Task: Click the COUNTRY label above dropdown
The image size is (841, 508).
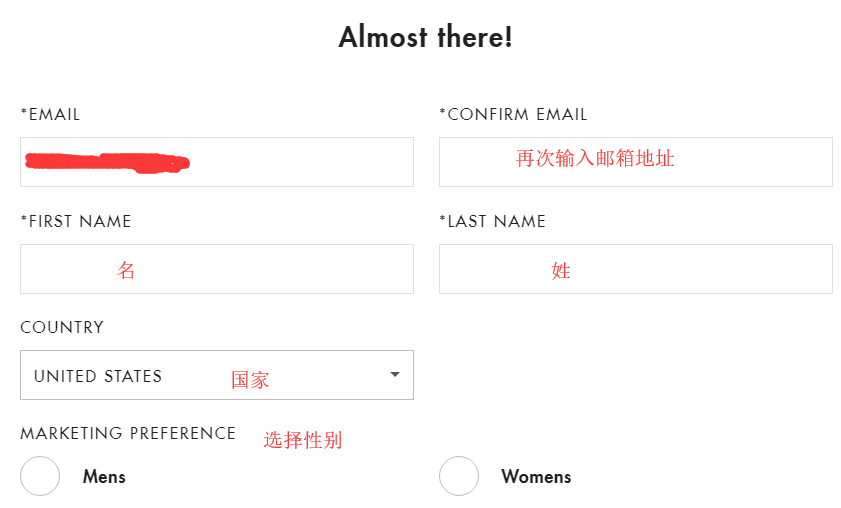Action: 62,327
